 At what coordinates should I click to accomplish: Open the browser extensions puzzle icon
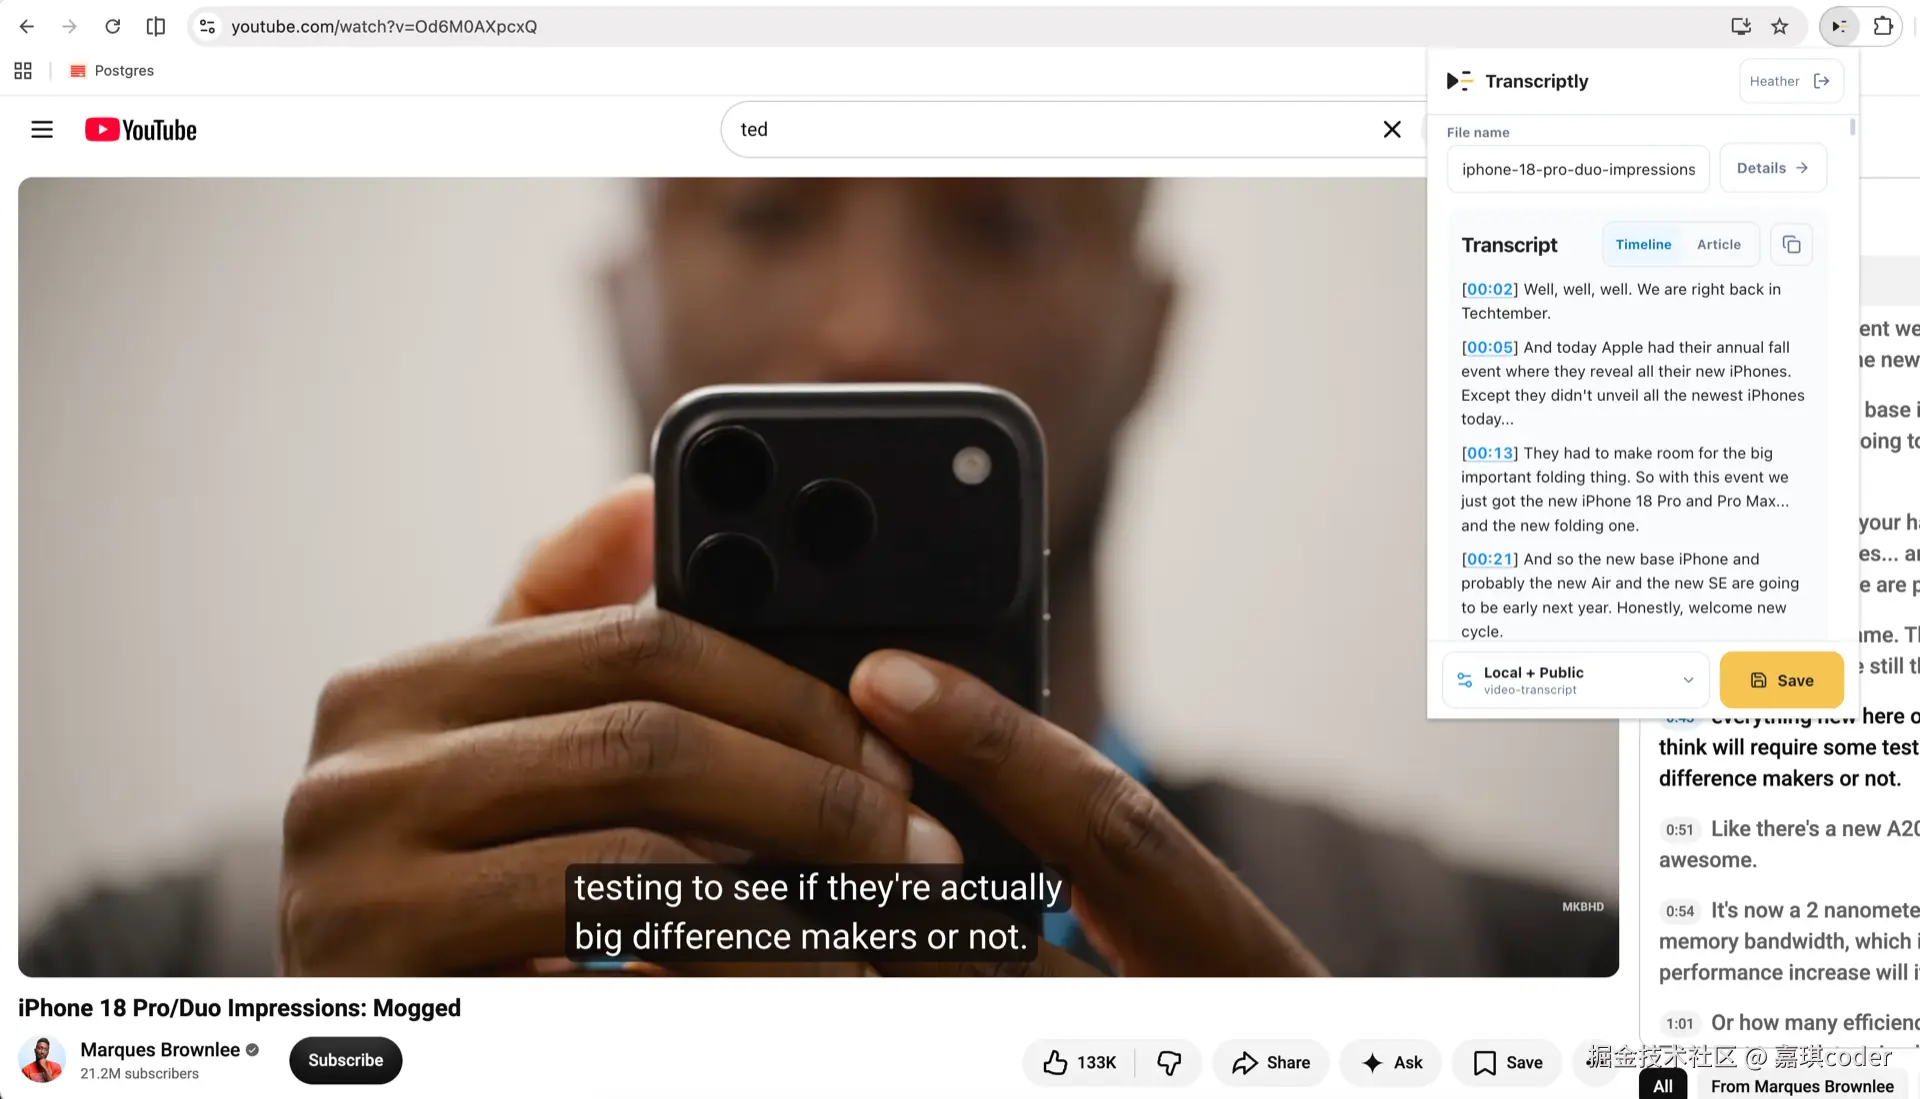pos(1883,27)
